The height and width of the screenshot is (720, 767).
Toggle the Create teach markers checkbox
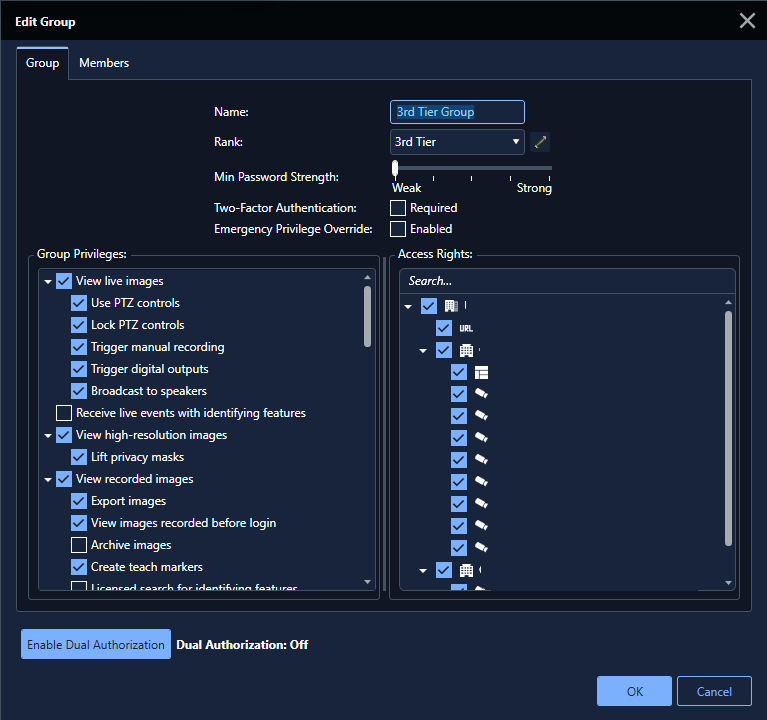(79, 567)
